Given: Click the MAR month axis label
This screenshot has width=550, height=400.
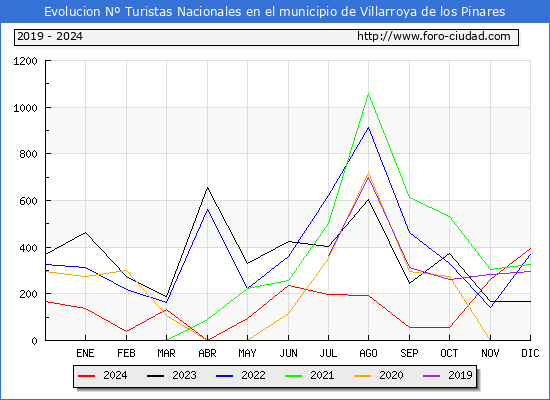Looking at the screenshot, I should click(167, 353).
